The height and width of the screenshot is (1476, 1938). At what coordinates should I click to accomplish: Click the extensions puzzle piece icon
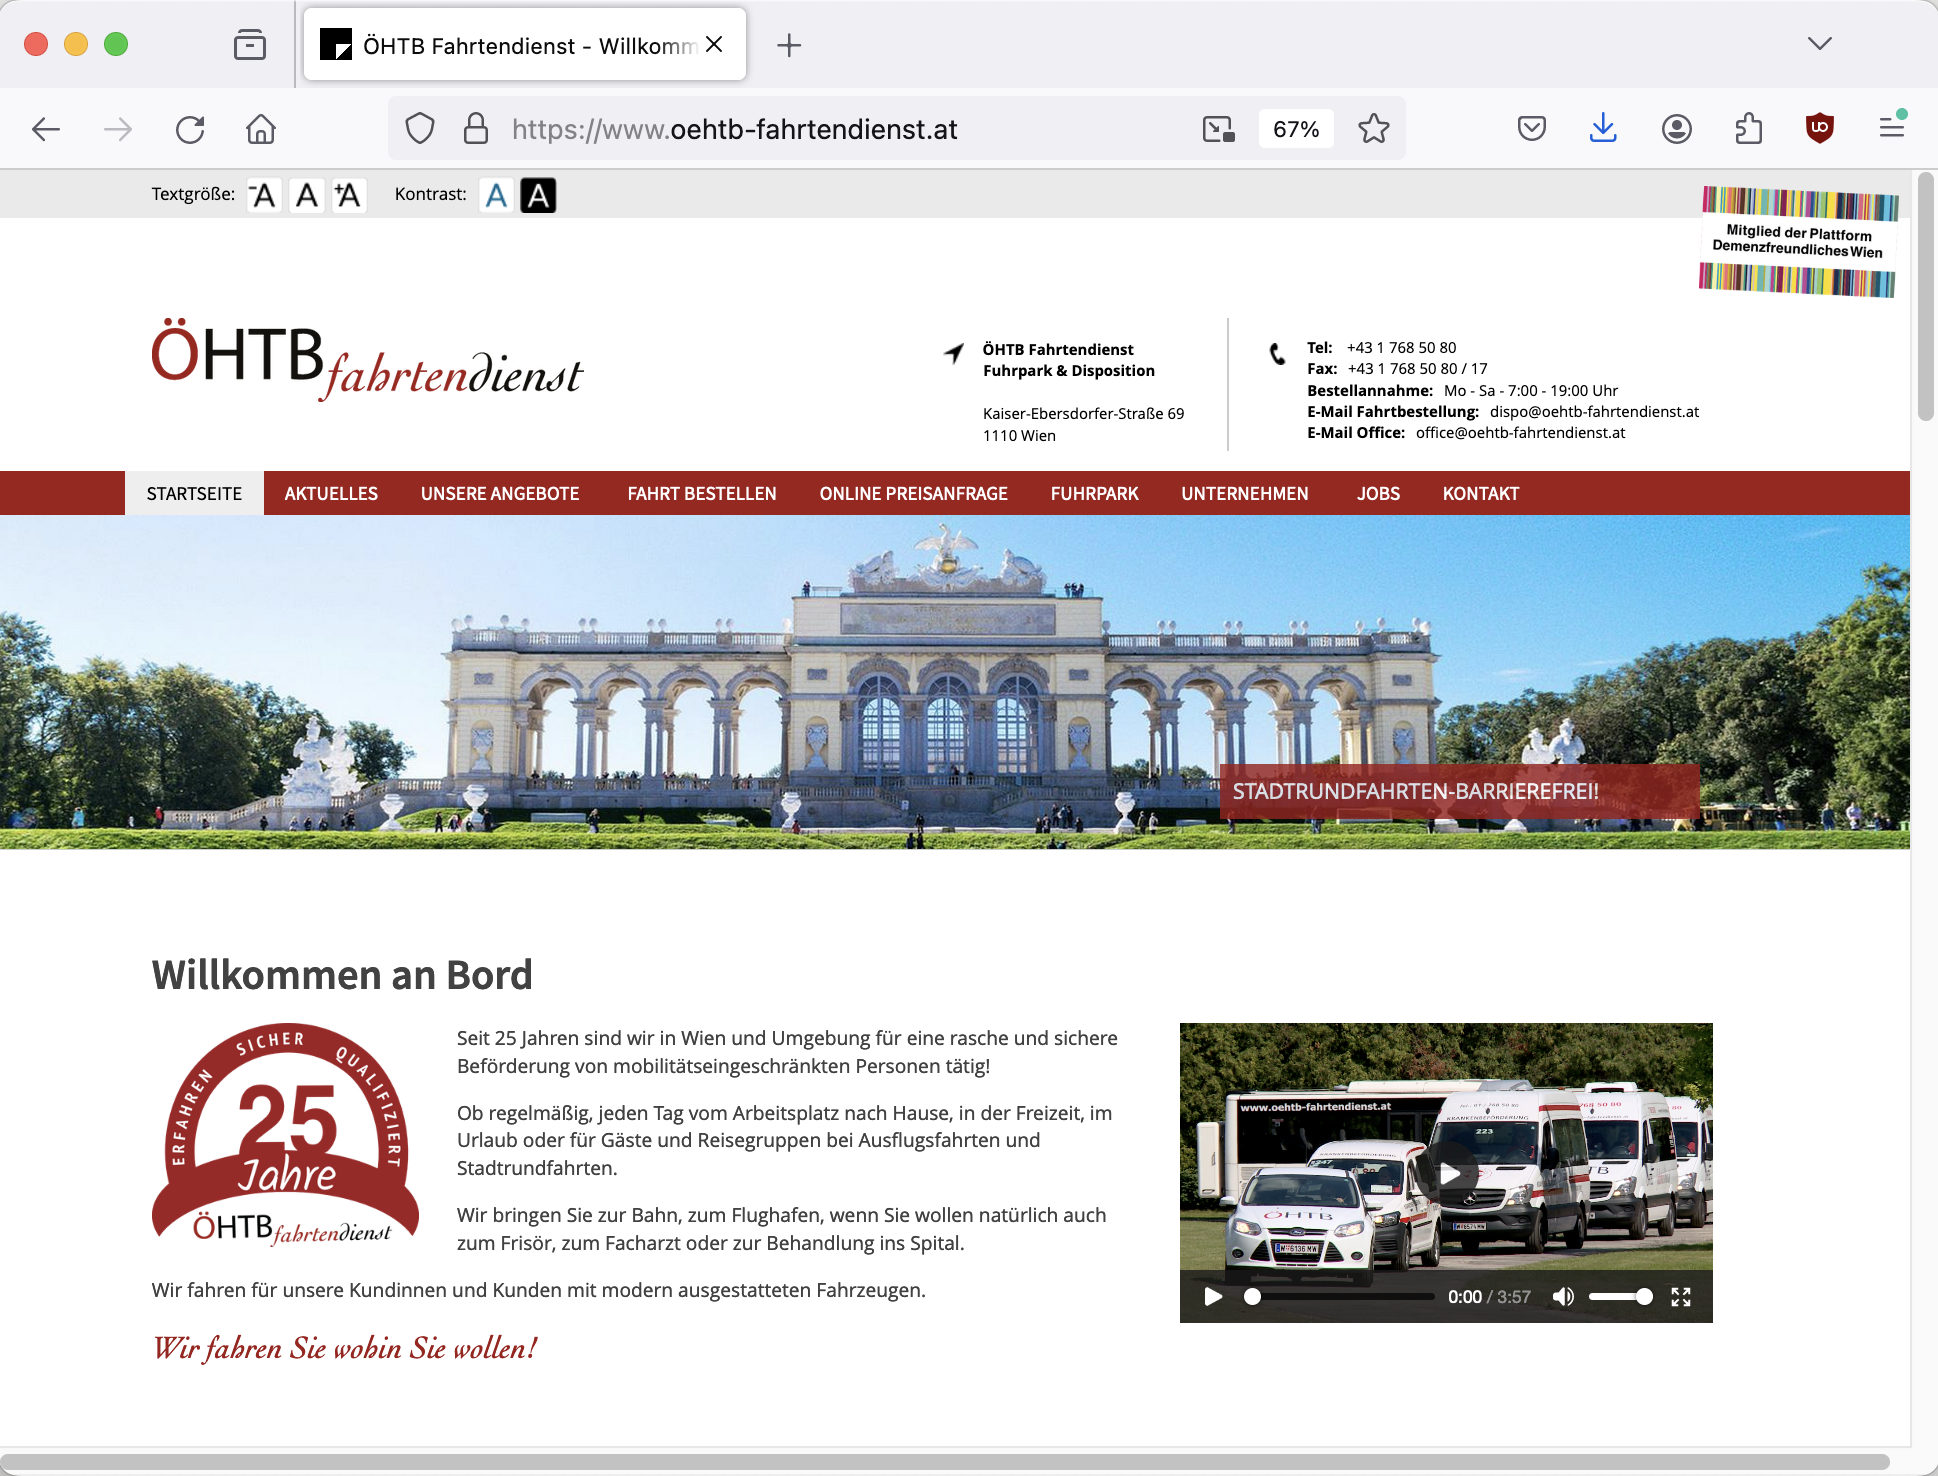point(1748,128)
